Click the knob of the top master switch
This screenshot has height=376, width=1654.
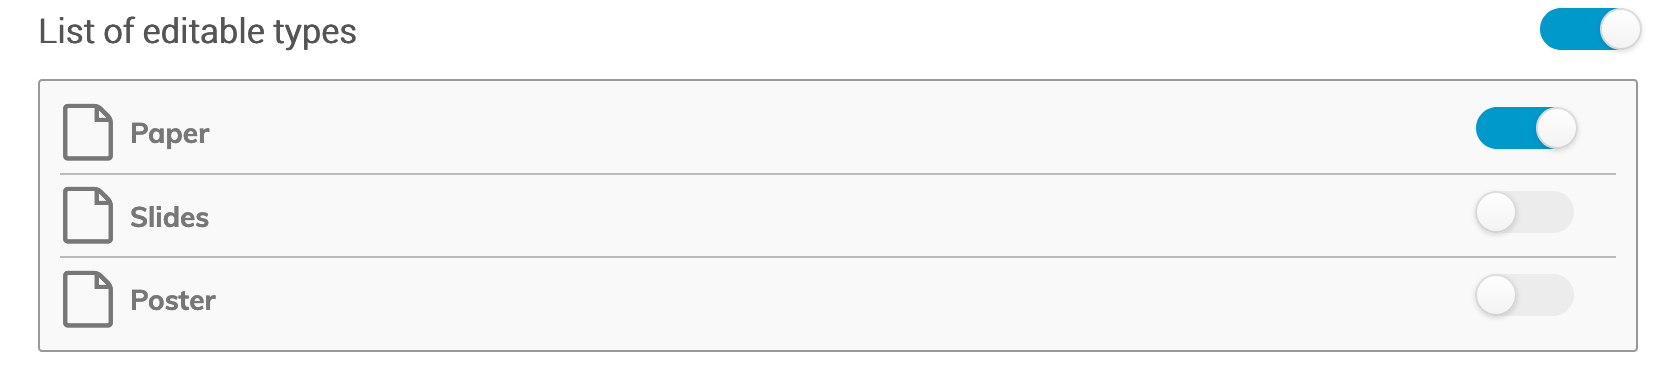click(x=1620, y=29)
